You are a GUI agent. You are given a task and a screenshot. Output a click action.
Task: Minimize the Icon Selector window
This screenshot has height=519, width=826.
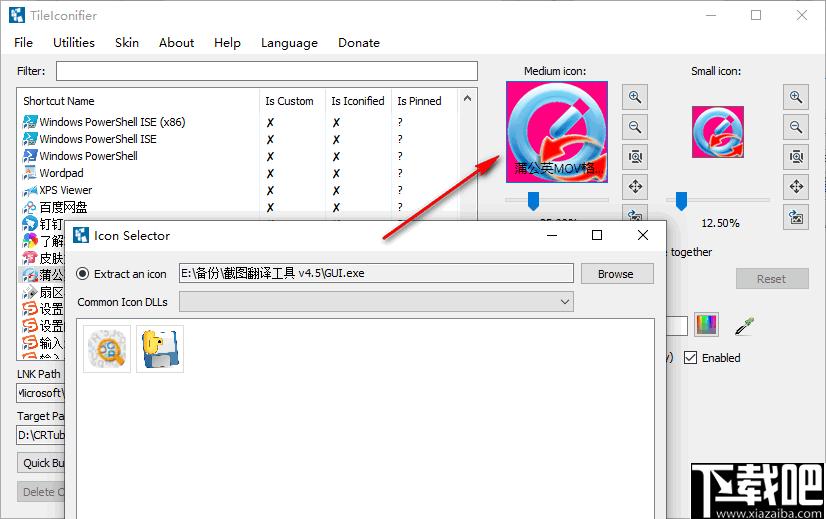[552, 235]
